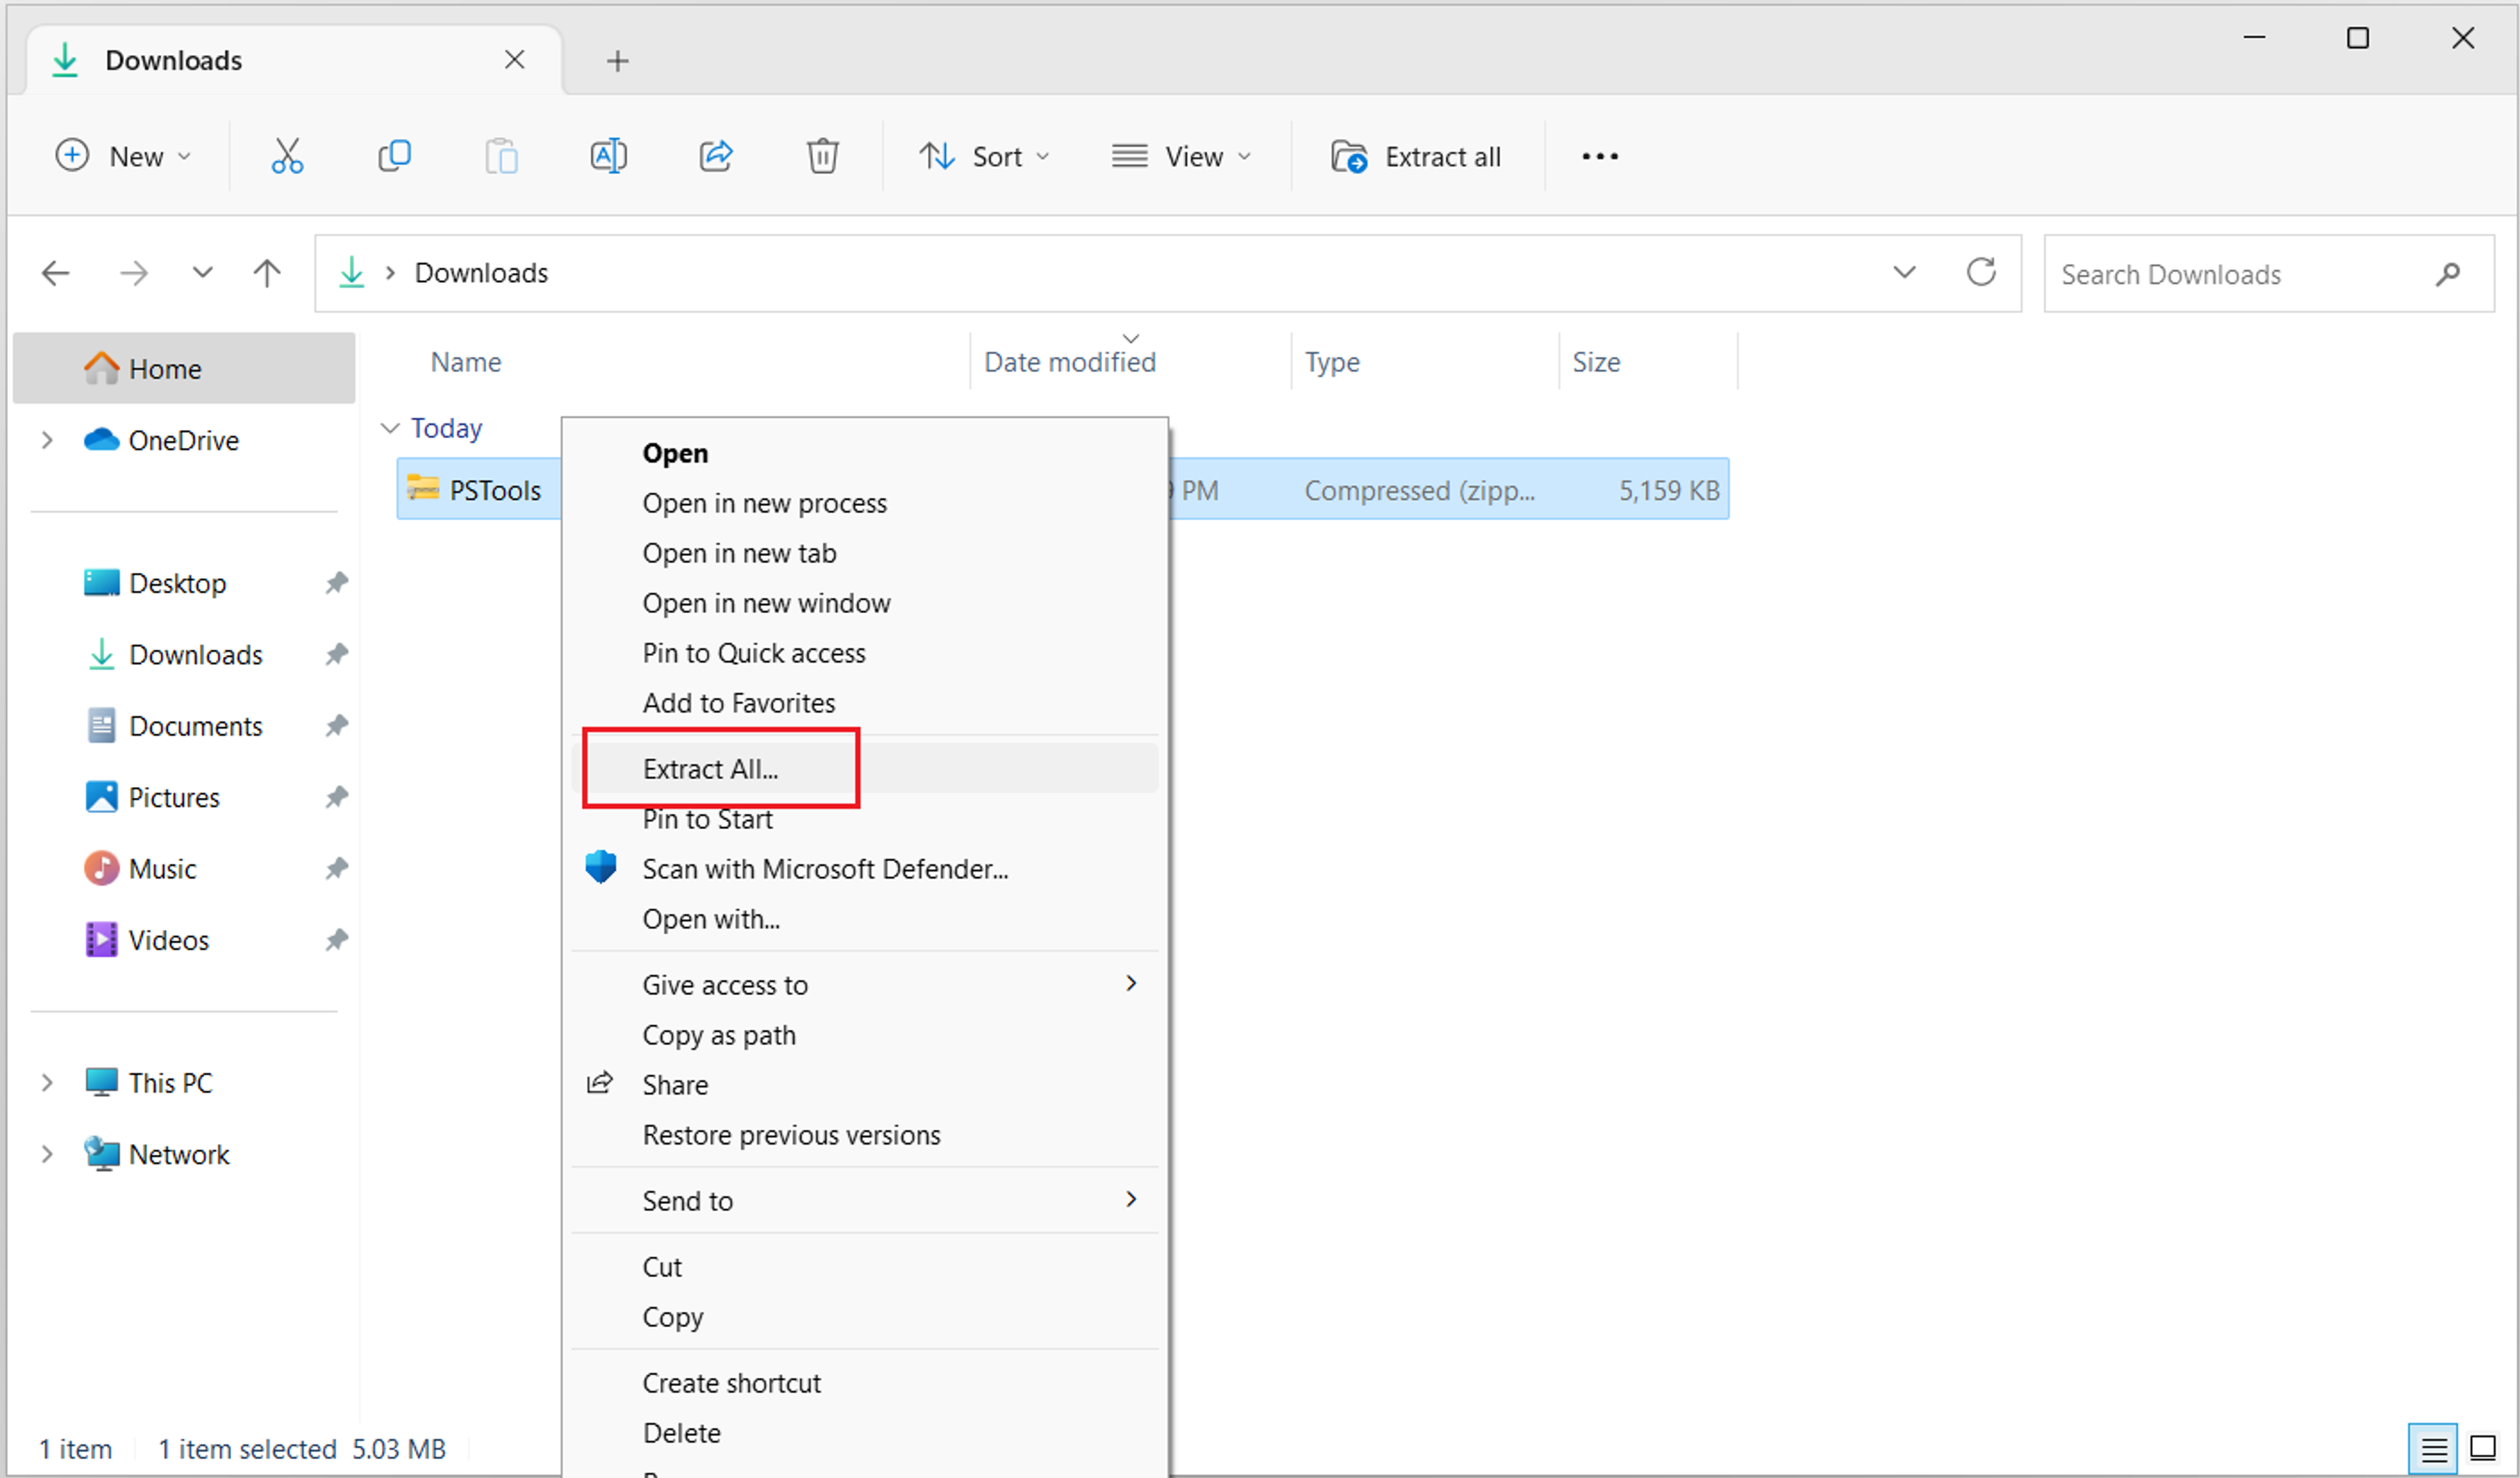Choose Delete in context menu

(x=866, y=1433)
